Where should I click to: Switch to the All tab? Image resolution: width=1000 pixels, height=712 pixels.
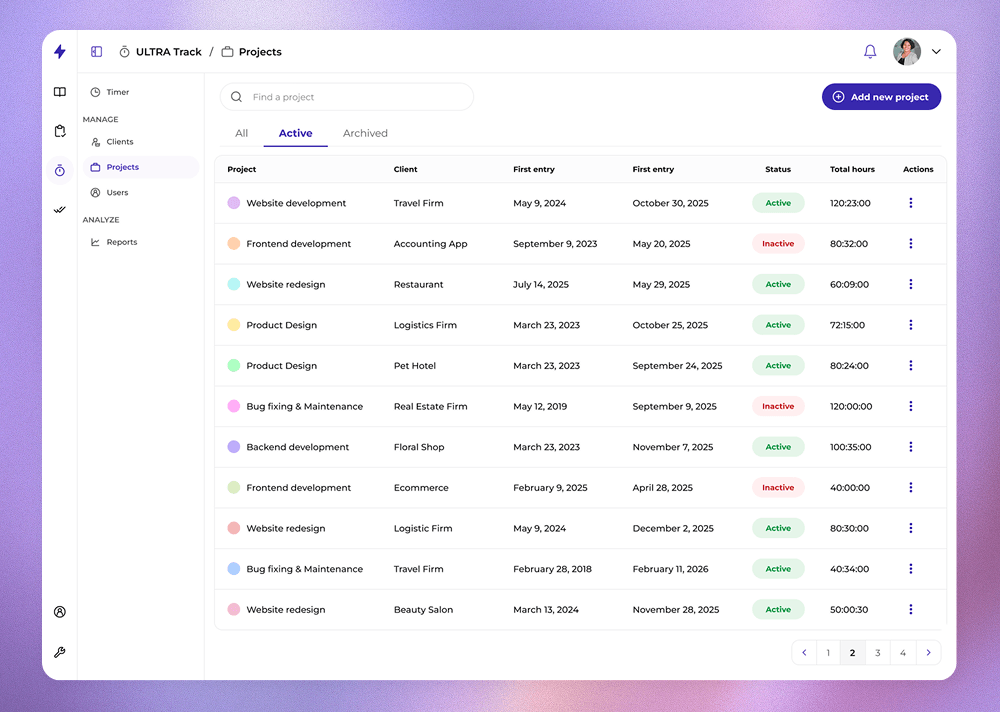(242, 133)
